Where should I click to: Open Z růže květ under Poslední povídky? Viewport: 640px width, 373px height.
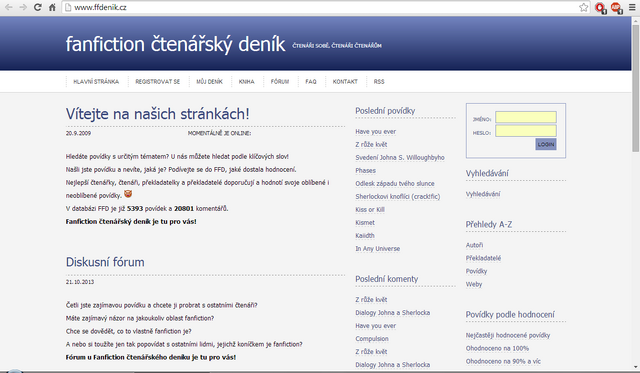click(371, 144)
